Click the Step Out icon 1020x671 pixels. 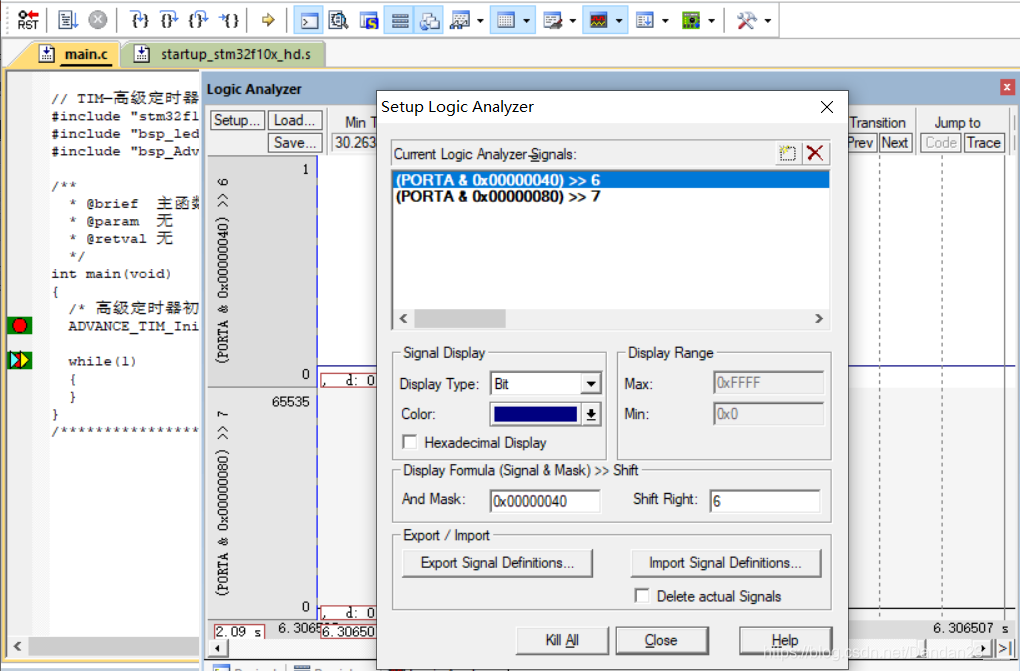pos(198,20)
